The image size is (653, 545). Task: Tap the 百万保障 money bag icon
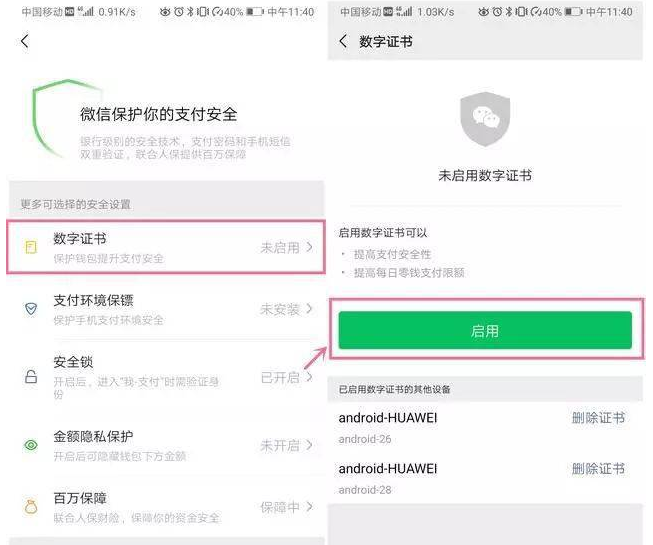click(x=31, y=506)
